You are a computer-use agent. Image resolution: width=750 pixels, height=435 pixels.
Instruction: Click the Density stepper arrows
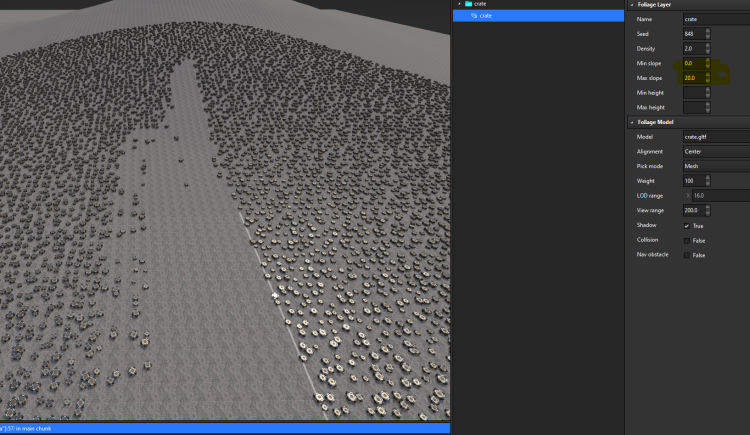click(x=708, y=48)
